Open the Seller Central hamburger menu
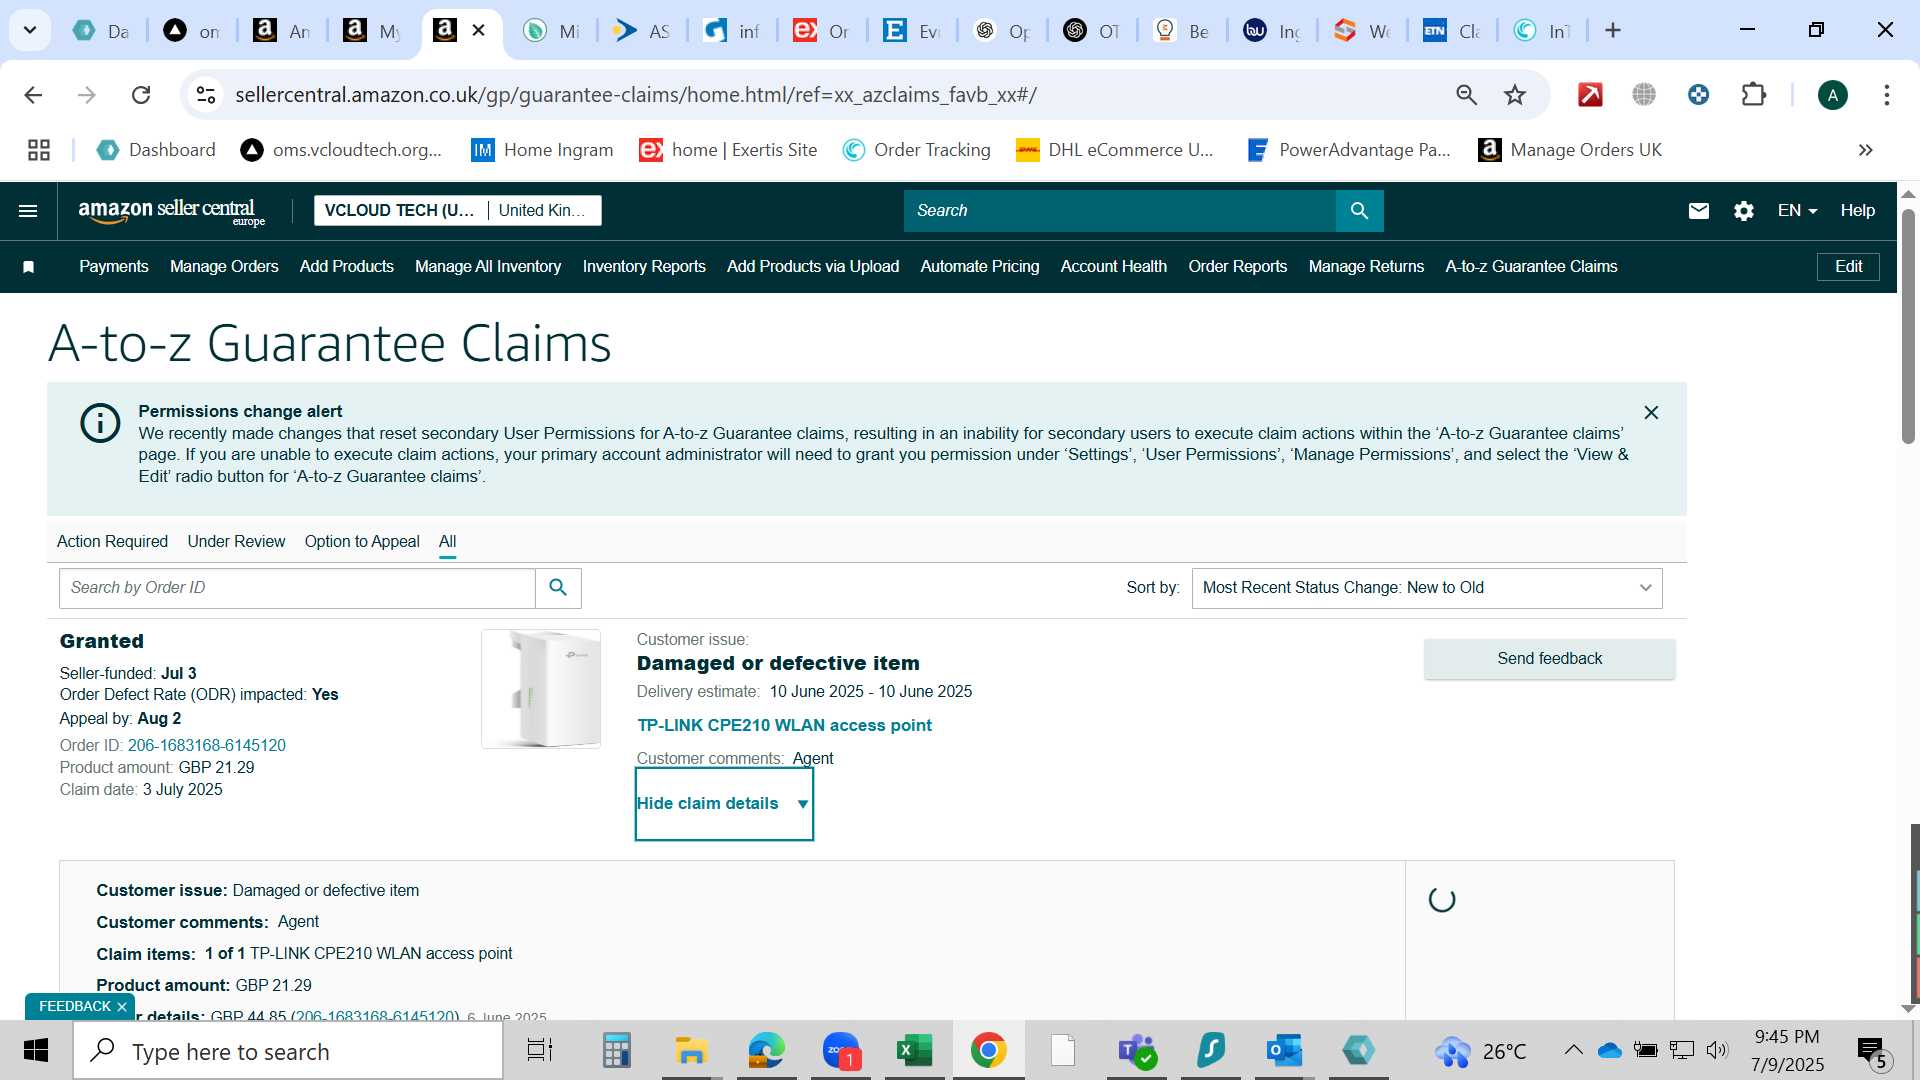 28,211
